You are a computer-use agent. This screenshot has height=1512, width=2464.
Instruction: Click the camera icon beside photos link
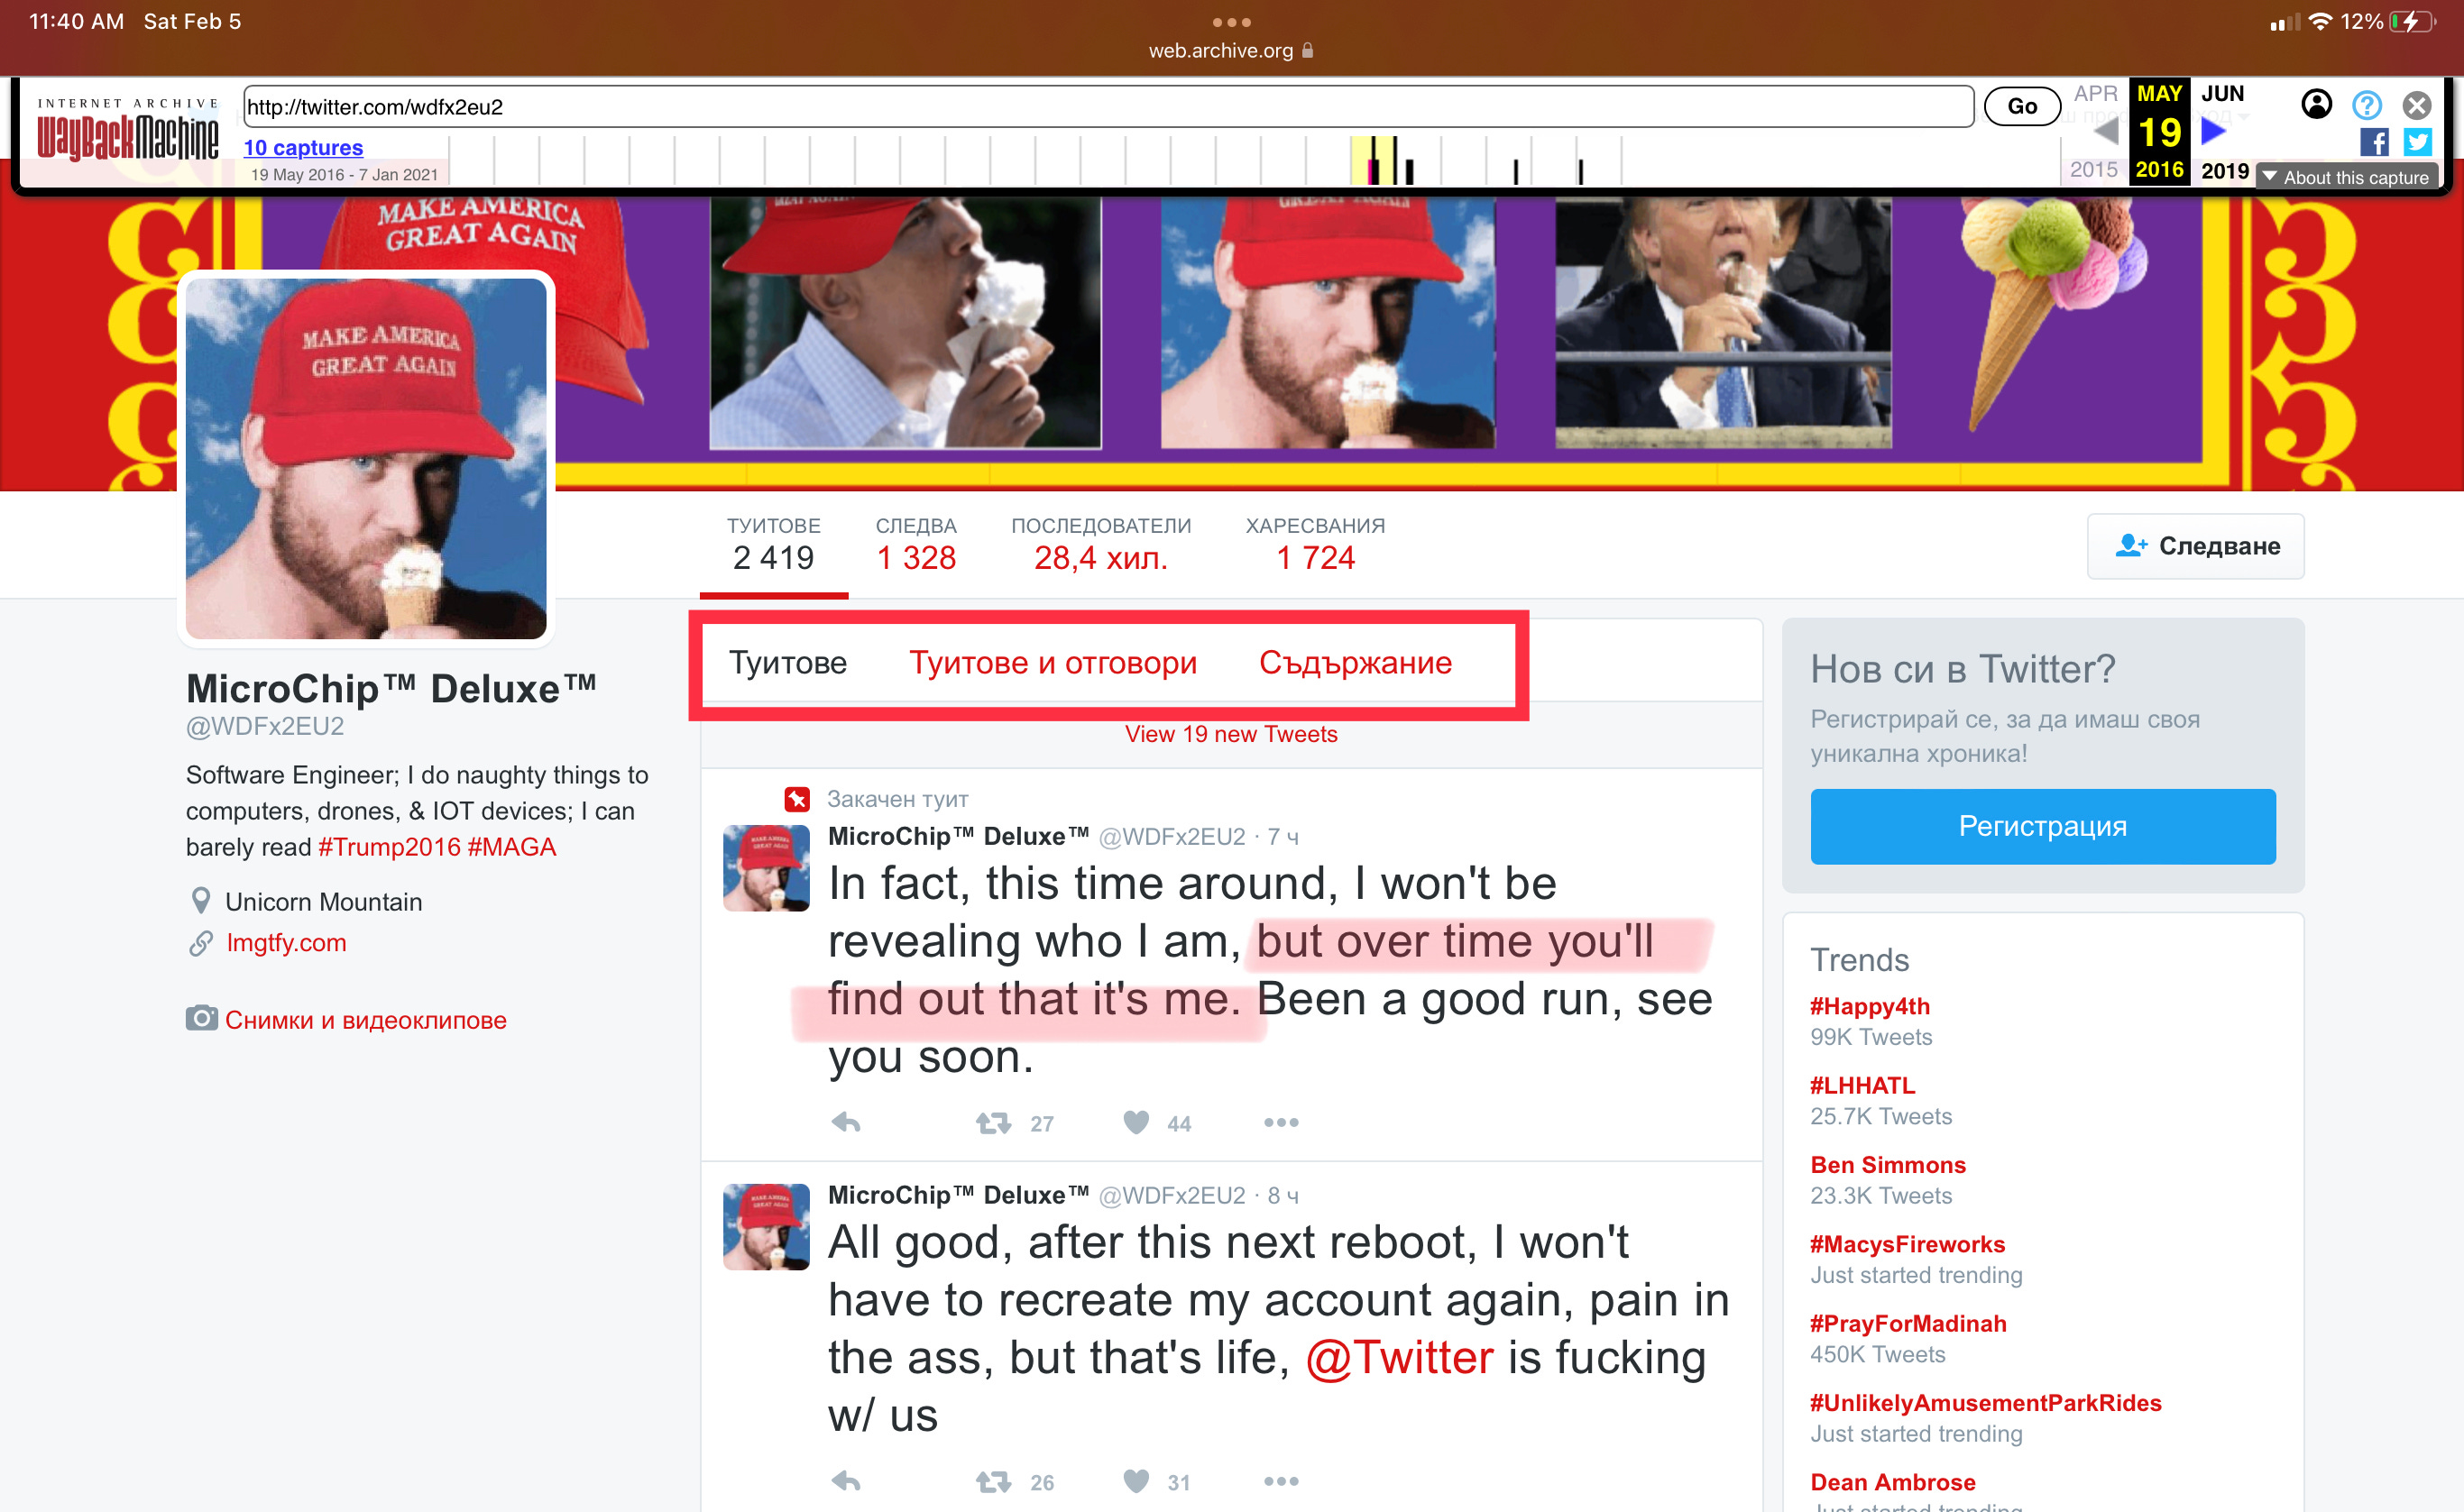pos(201,1018)
